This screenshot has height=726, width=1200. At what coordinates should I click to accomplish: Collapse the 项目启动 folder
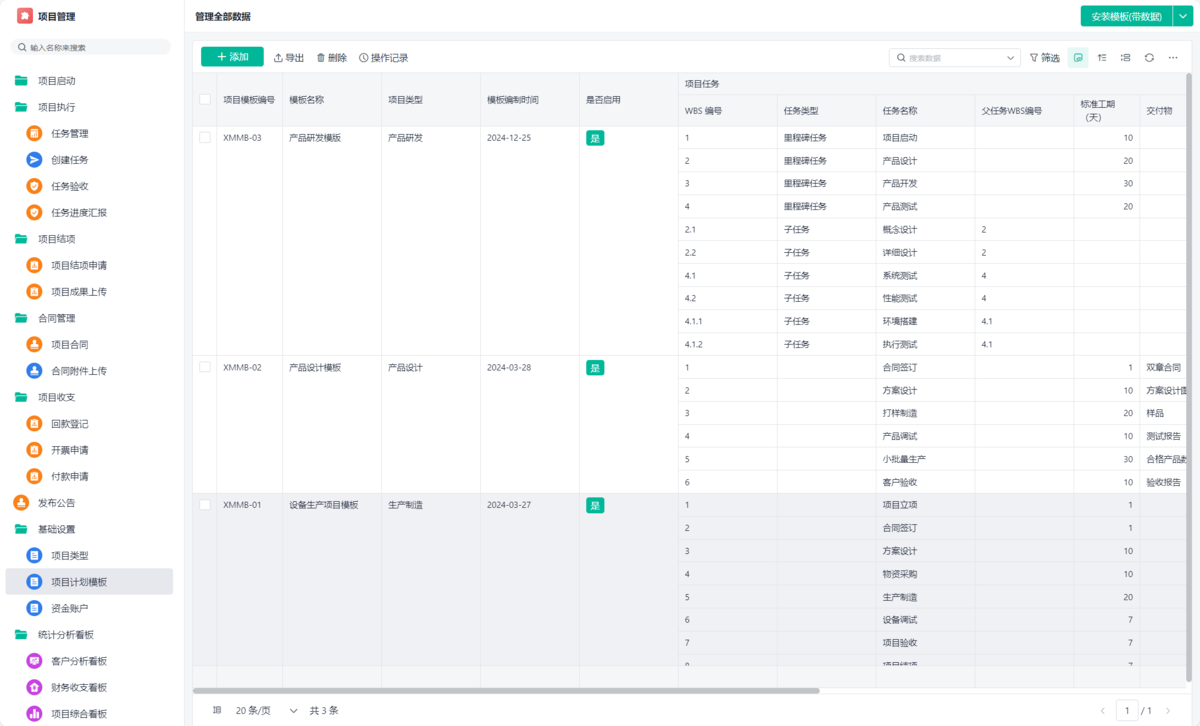coord(21,81)
